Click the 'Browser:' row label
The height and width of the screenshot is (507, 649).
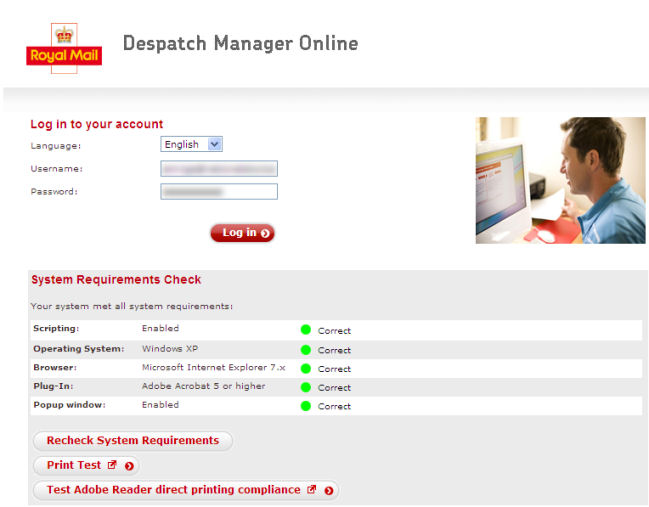click(x=55, y=367)
